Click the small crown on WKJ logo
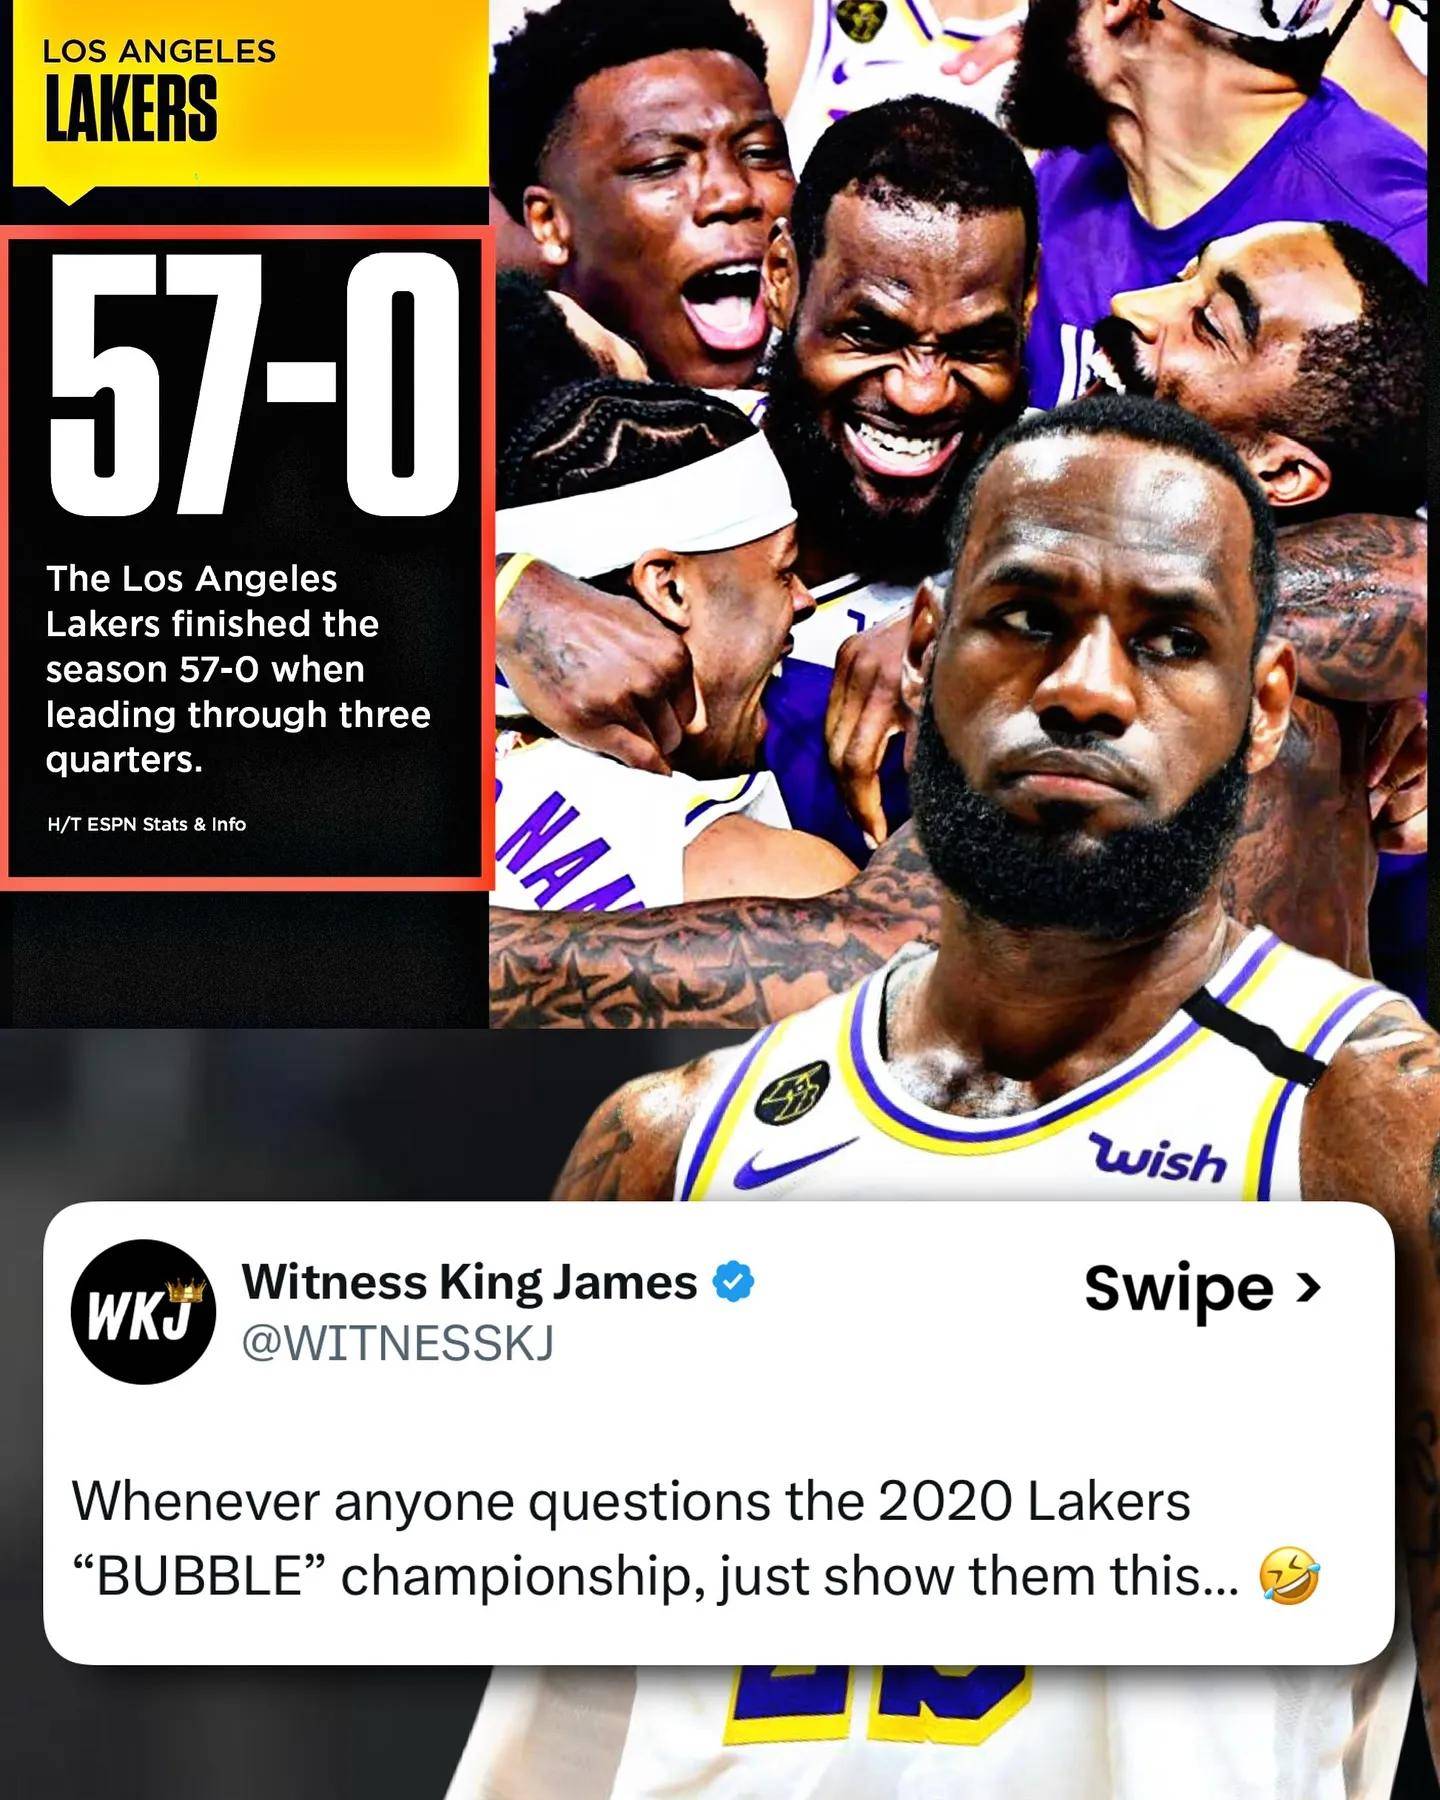Viewport: 1440px width, 1800px height. pyautogui.click(x=189, y=1290)
